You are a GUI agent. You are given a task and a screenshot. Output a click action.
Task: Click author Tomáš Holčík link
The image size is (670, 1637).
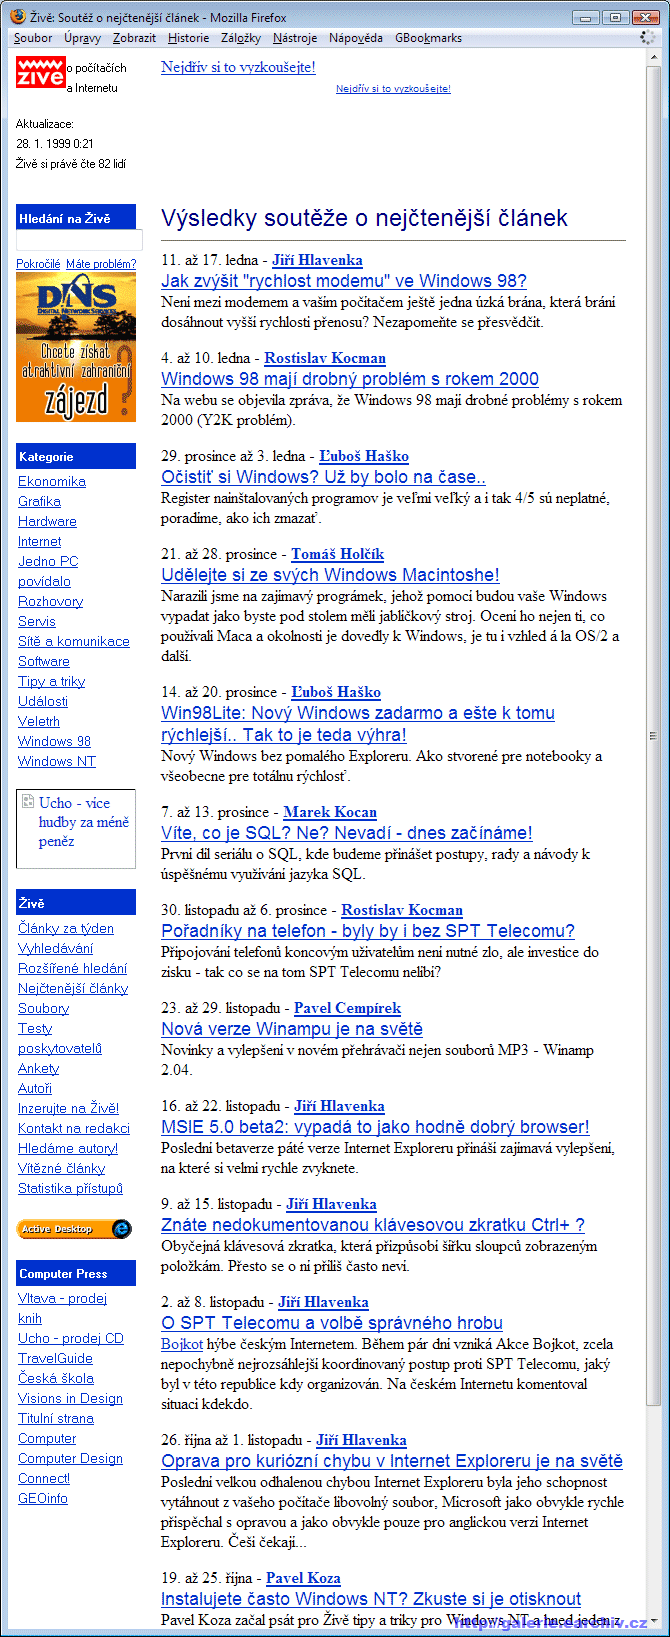(x=338, y=554)
